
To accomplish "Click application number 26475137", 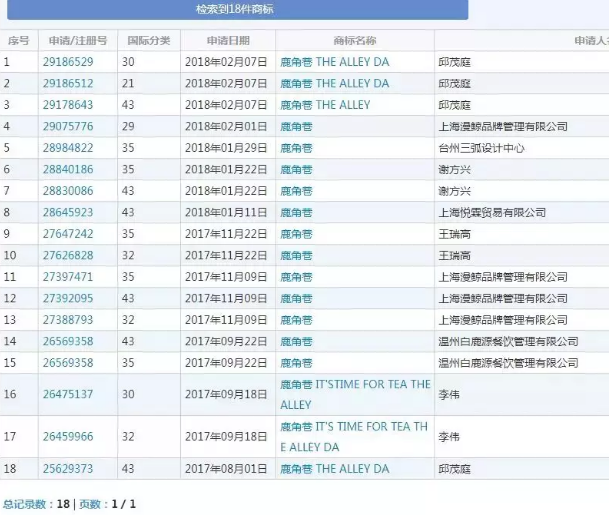I will [x=68, y=395].
